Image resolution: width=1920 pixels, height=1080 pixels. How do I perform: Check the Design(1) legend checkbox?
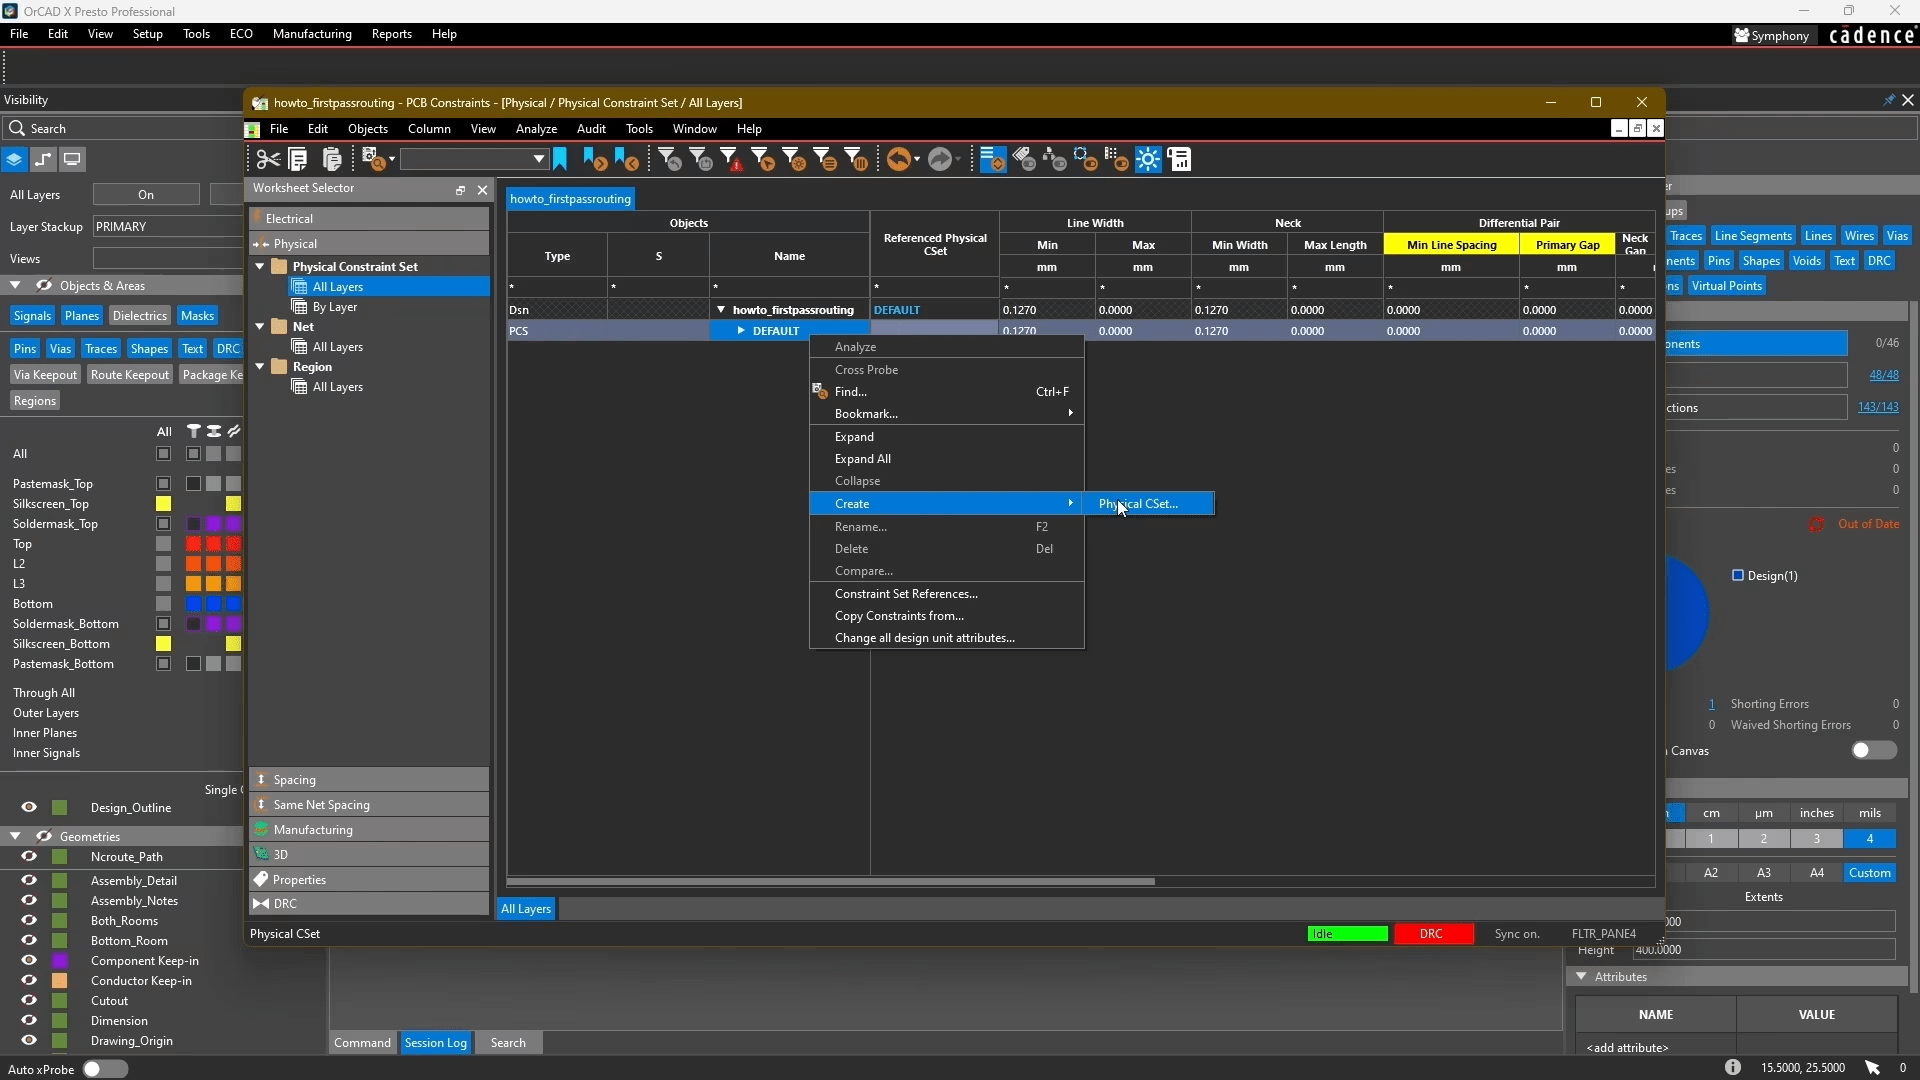pyautogui.click(x=1738, y=575)
